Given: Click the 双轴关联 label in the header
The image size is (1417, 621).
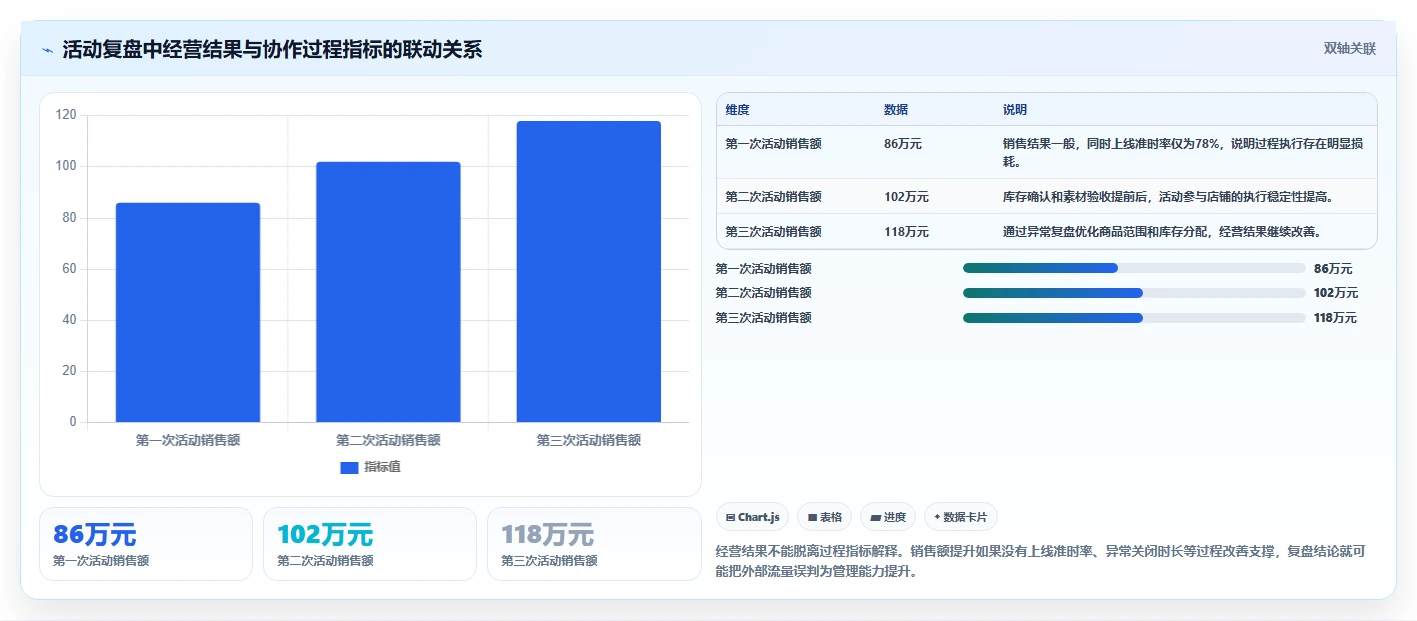Looking at the screenshot, I should pos(1350,49).
